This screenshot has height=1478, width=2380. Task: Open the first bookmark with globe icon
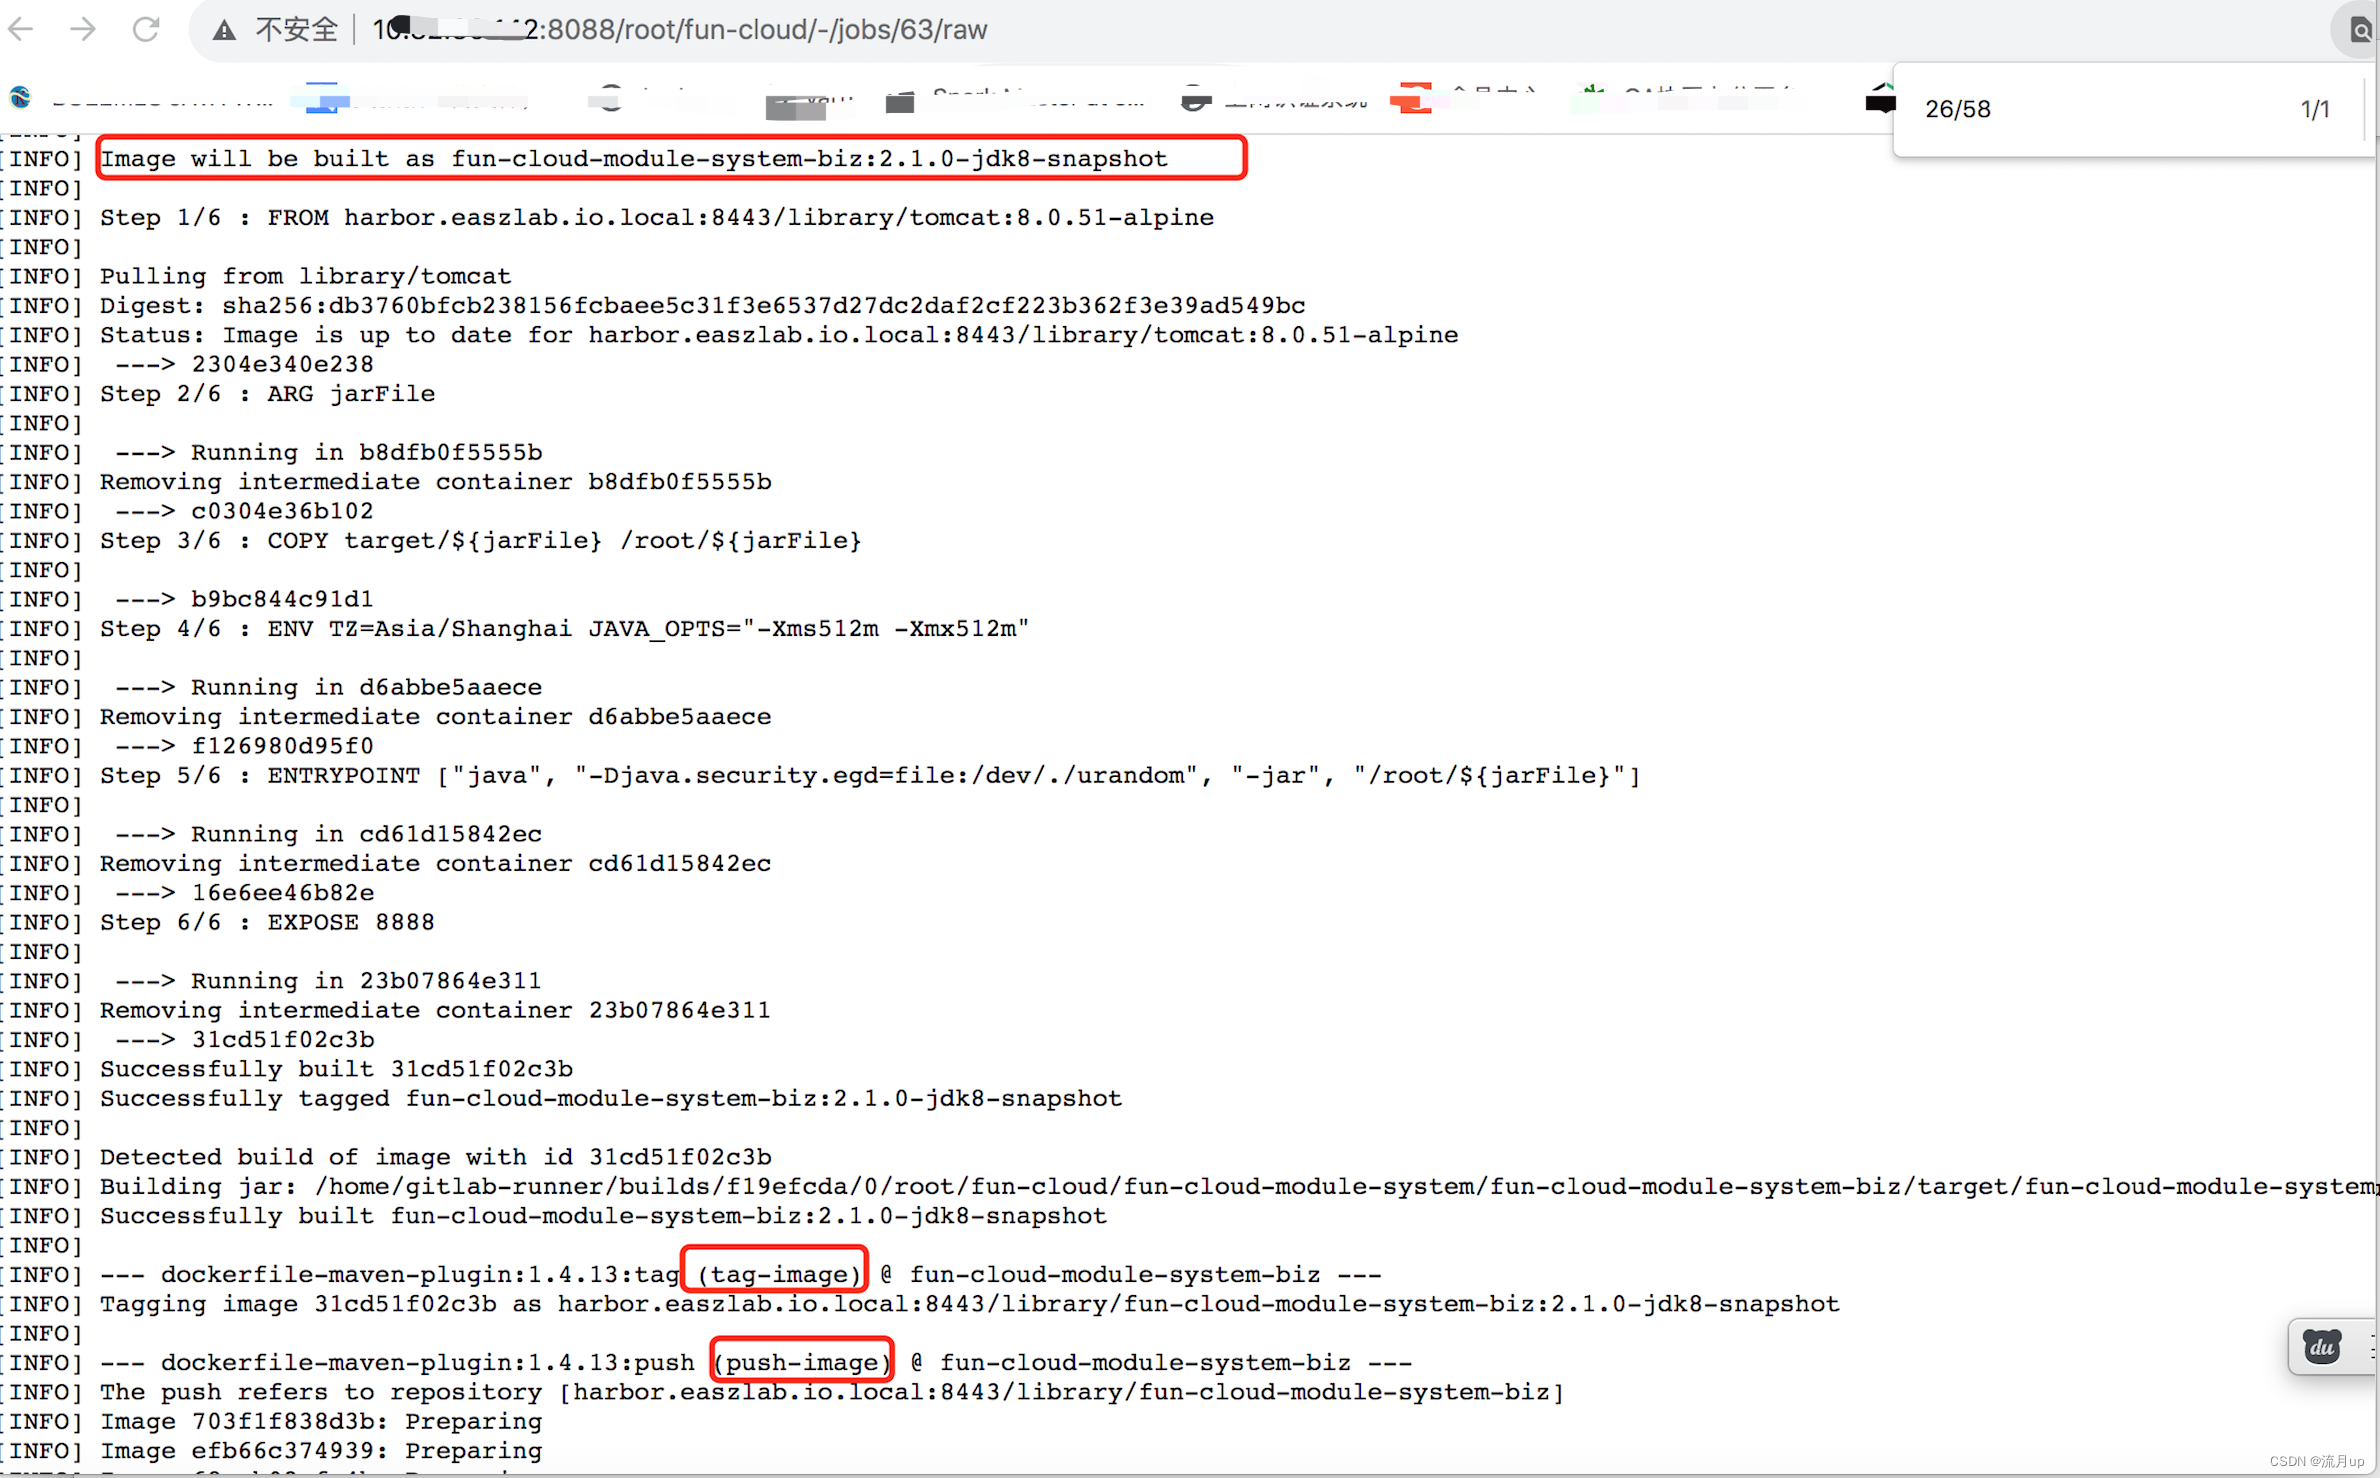(20, 98)
